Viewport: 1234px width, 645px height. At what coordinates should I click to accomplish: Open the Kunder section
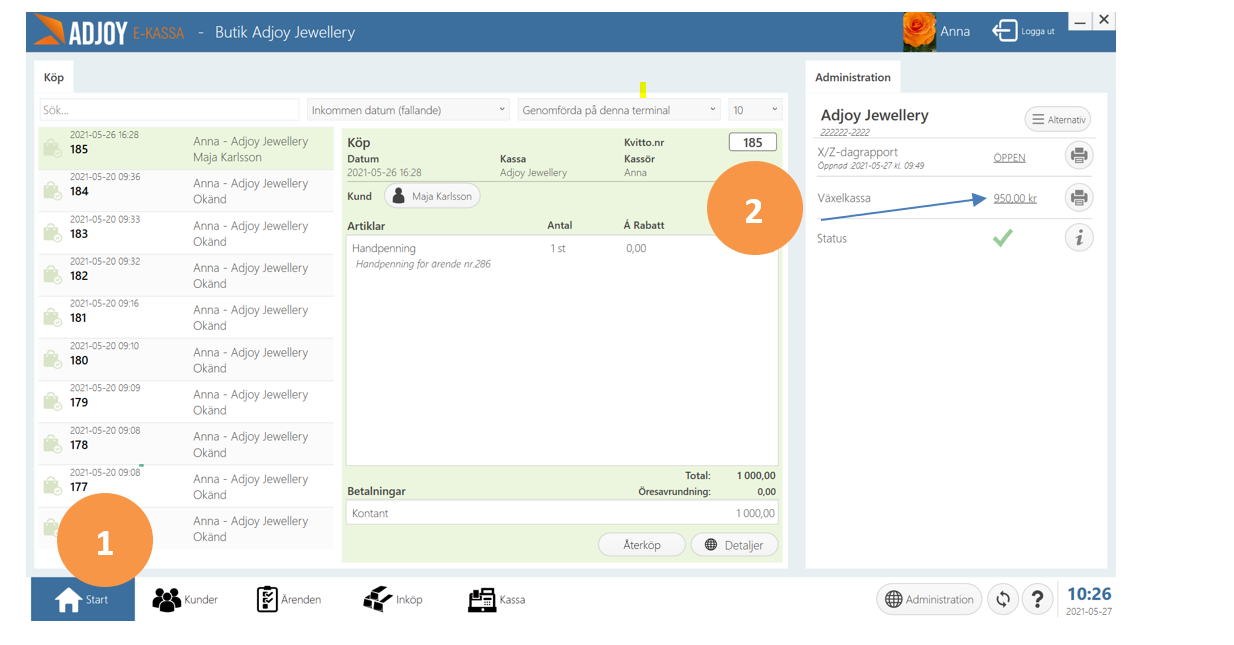tap(185, 600)
